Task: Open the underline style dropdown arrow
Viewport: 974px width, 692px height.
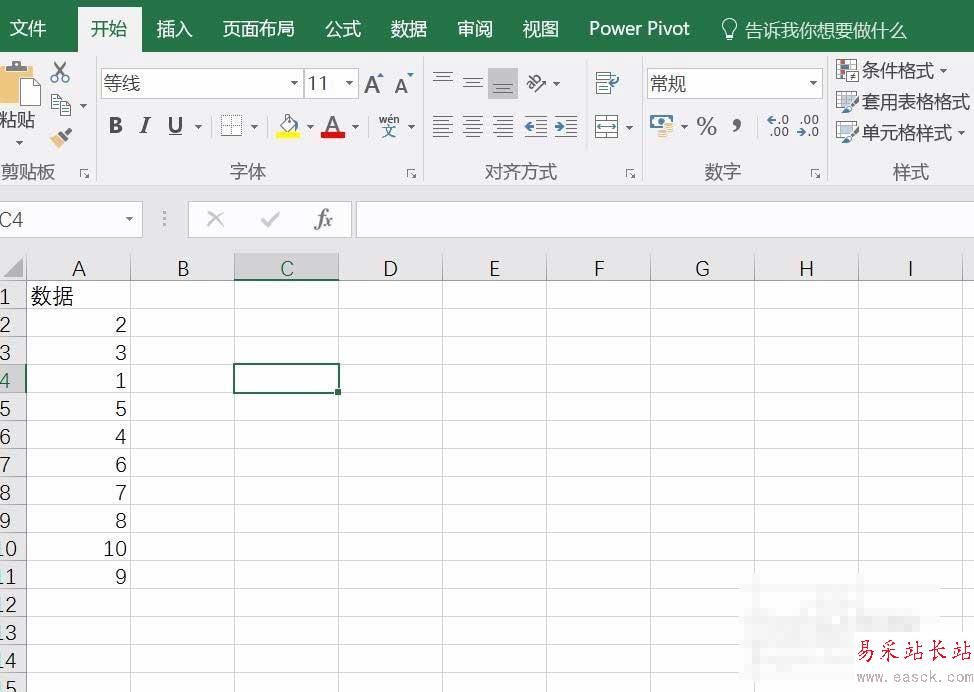Action: (198, 127)
